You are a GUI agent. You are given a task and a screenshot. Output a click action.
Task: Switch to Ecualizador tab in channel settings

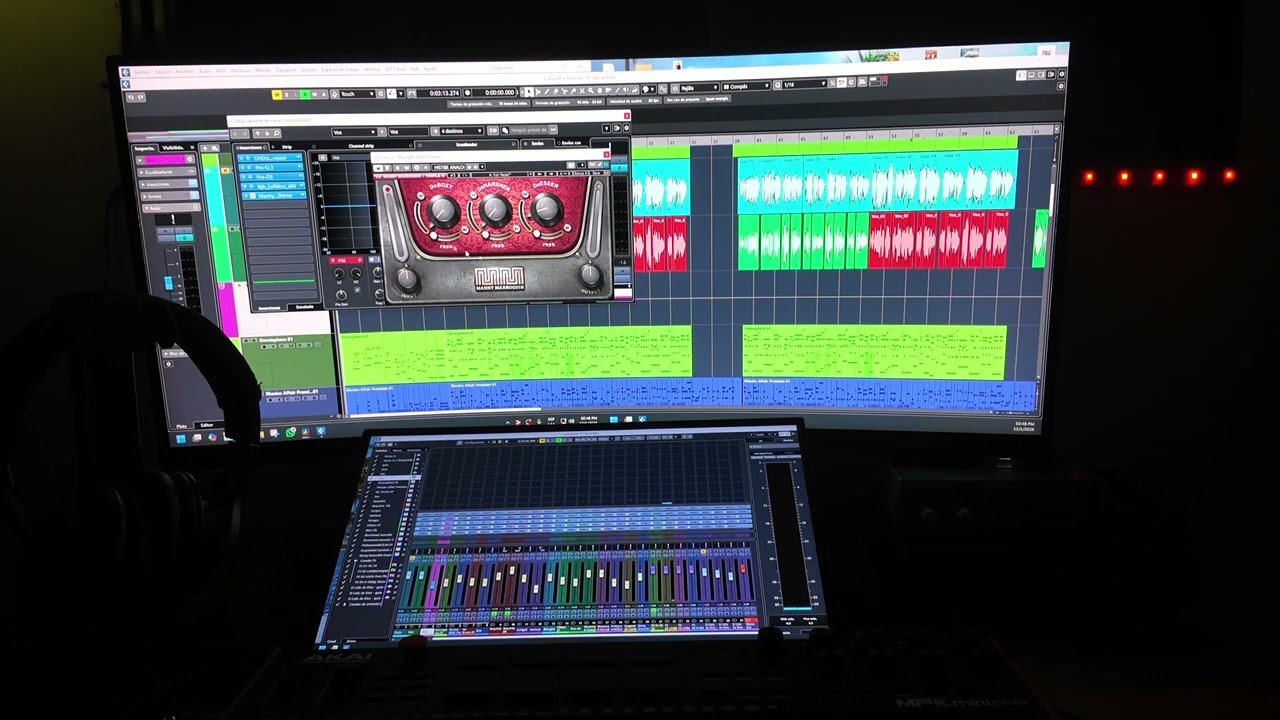(x=467, y=145)
